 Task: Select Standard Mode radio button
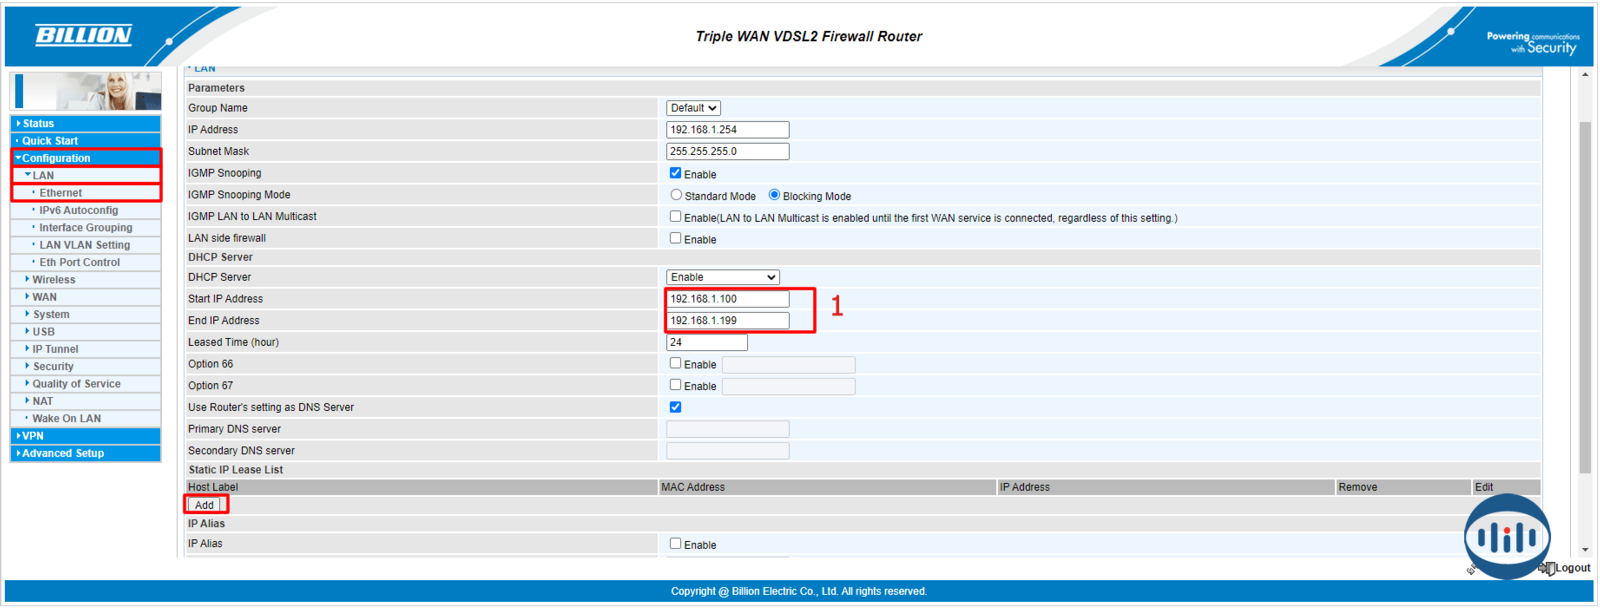pos(676,195)
